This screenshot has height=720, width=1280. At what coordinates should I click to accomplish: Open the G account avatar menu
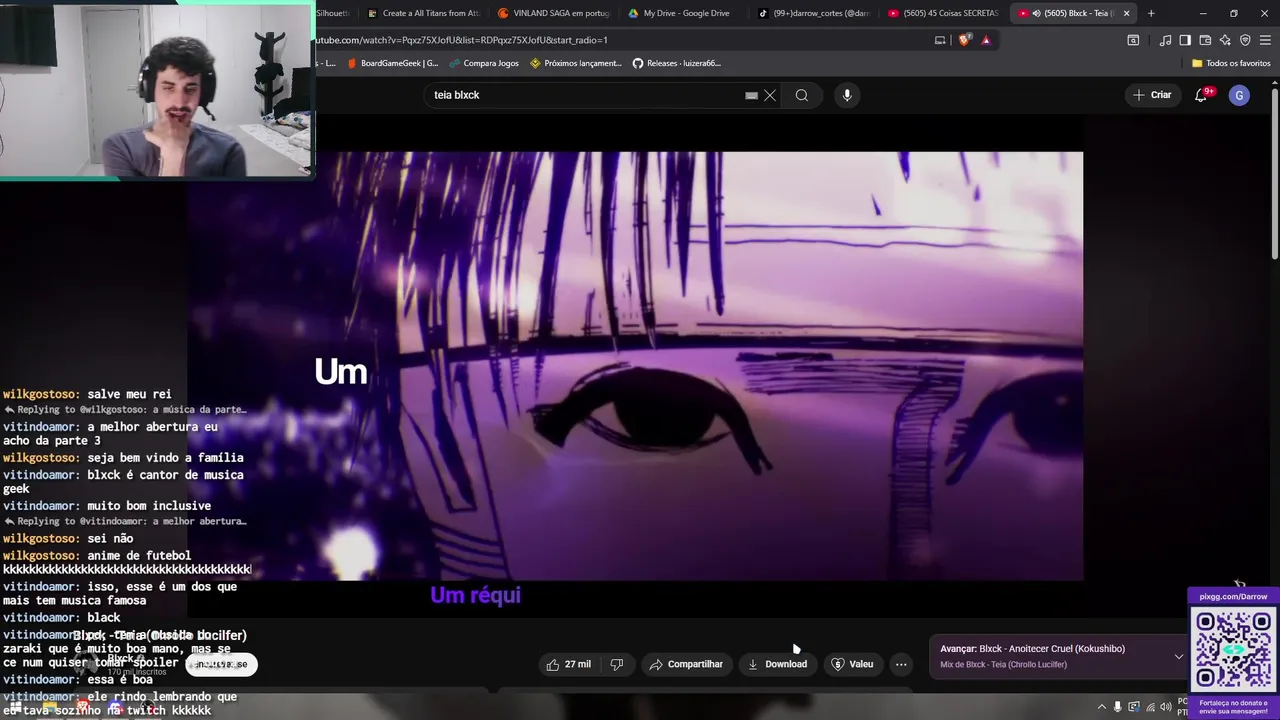(1240, 95)
